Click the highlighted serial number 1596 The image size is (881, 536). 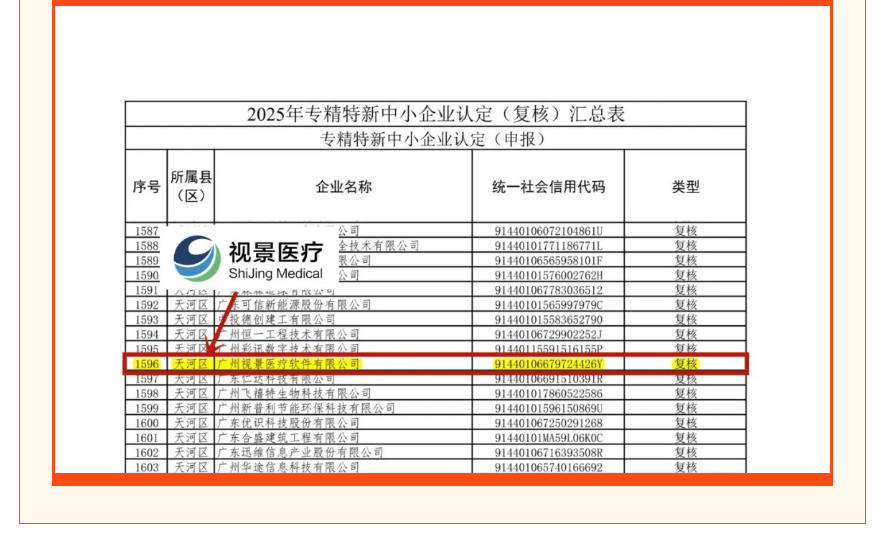click(146, 364)
